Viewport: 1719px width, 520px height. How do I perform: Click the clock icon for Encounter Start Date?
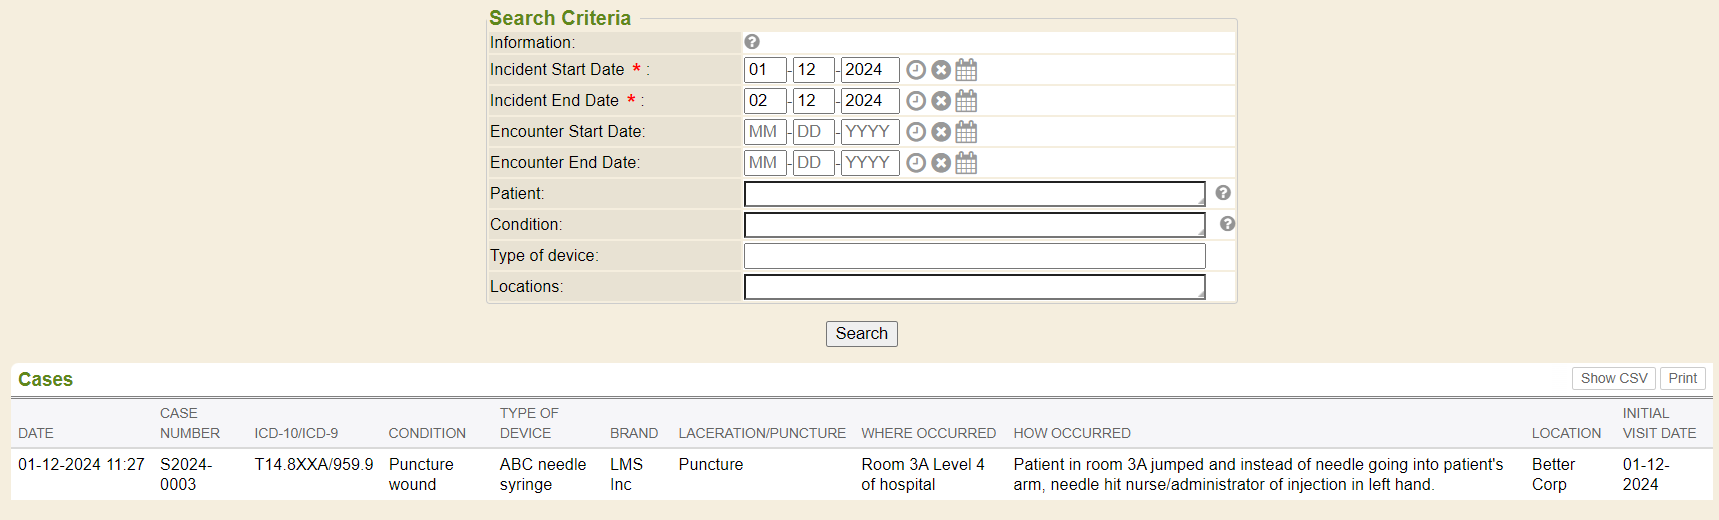[916, 132]
